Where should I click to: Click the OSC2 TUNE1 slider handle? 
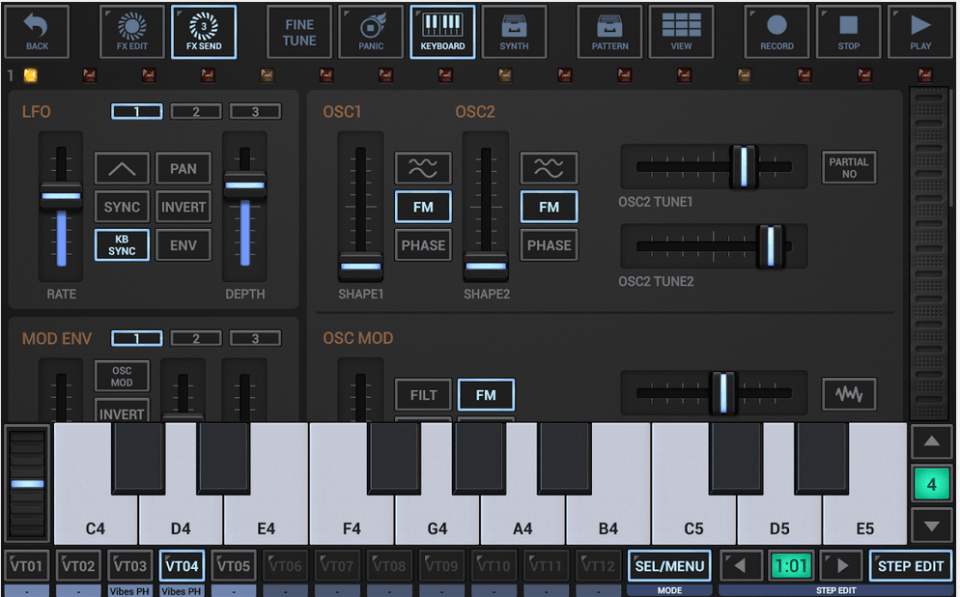click(x=744, y=166)
